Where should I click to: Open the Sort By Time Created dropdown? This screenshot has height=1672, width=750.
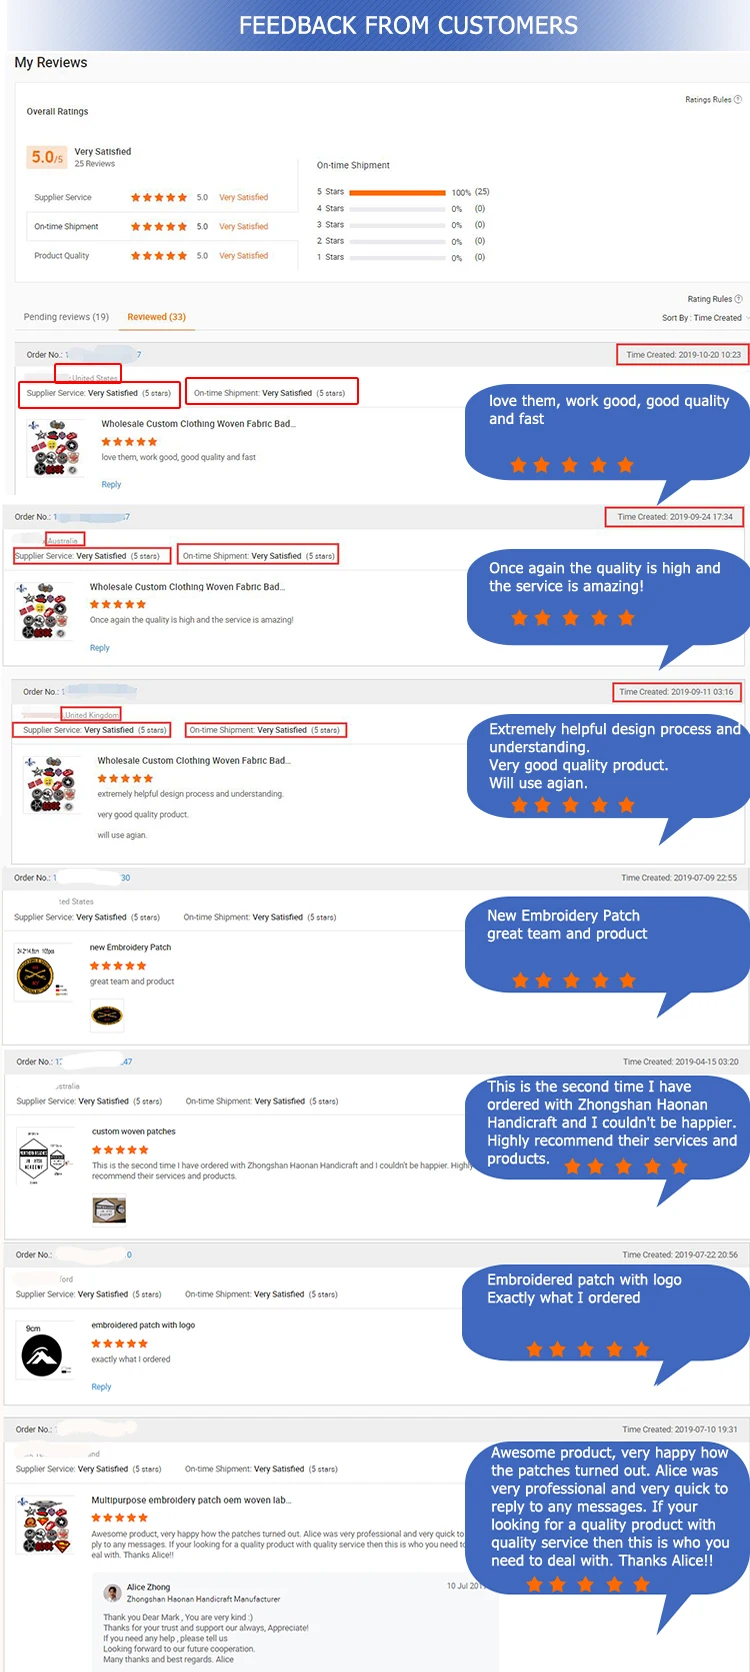[705, 318]
